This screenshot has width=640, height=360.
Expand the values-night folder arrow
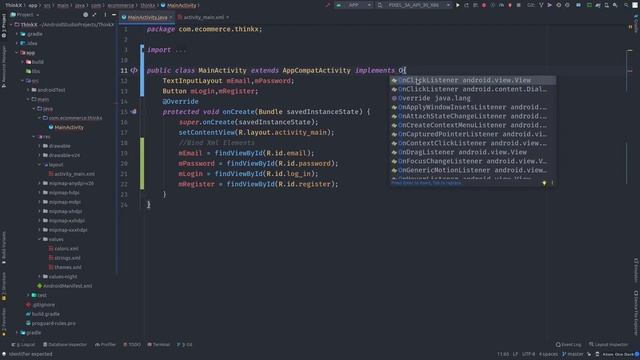coord(40,277)
